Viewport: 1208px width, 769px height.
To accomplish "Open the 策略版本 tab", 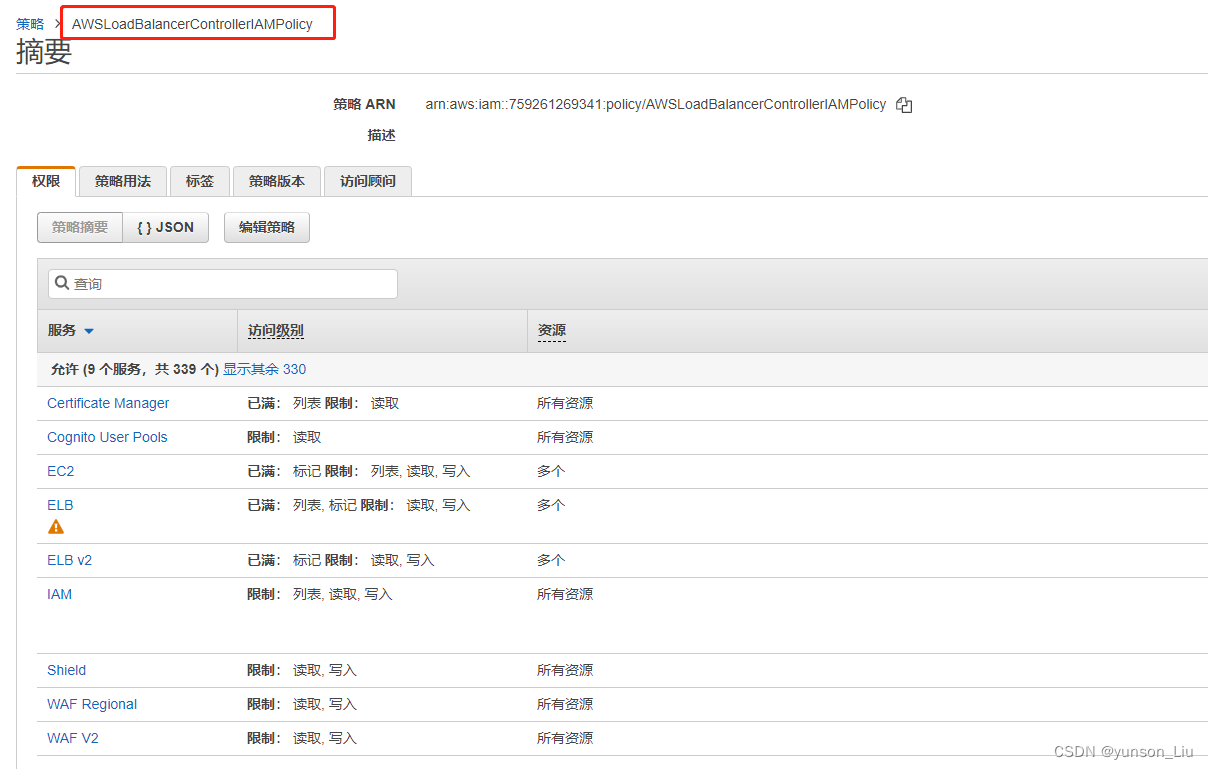I will pos(277,181).
